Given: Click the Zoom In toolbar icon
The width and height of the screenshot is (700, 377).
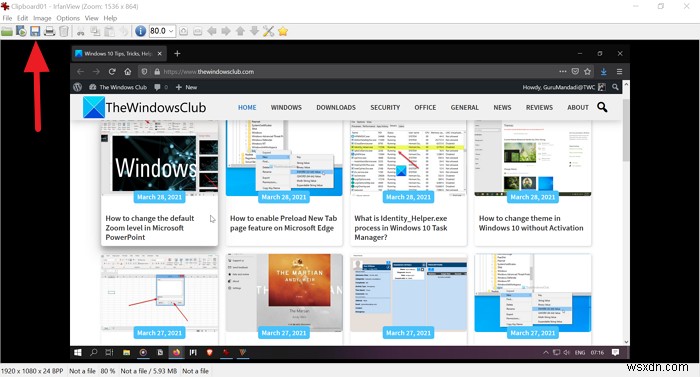Looking at the screenshot, I should (183, 31).
